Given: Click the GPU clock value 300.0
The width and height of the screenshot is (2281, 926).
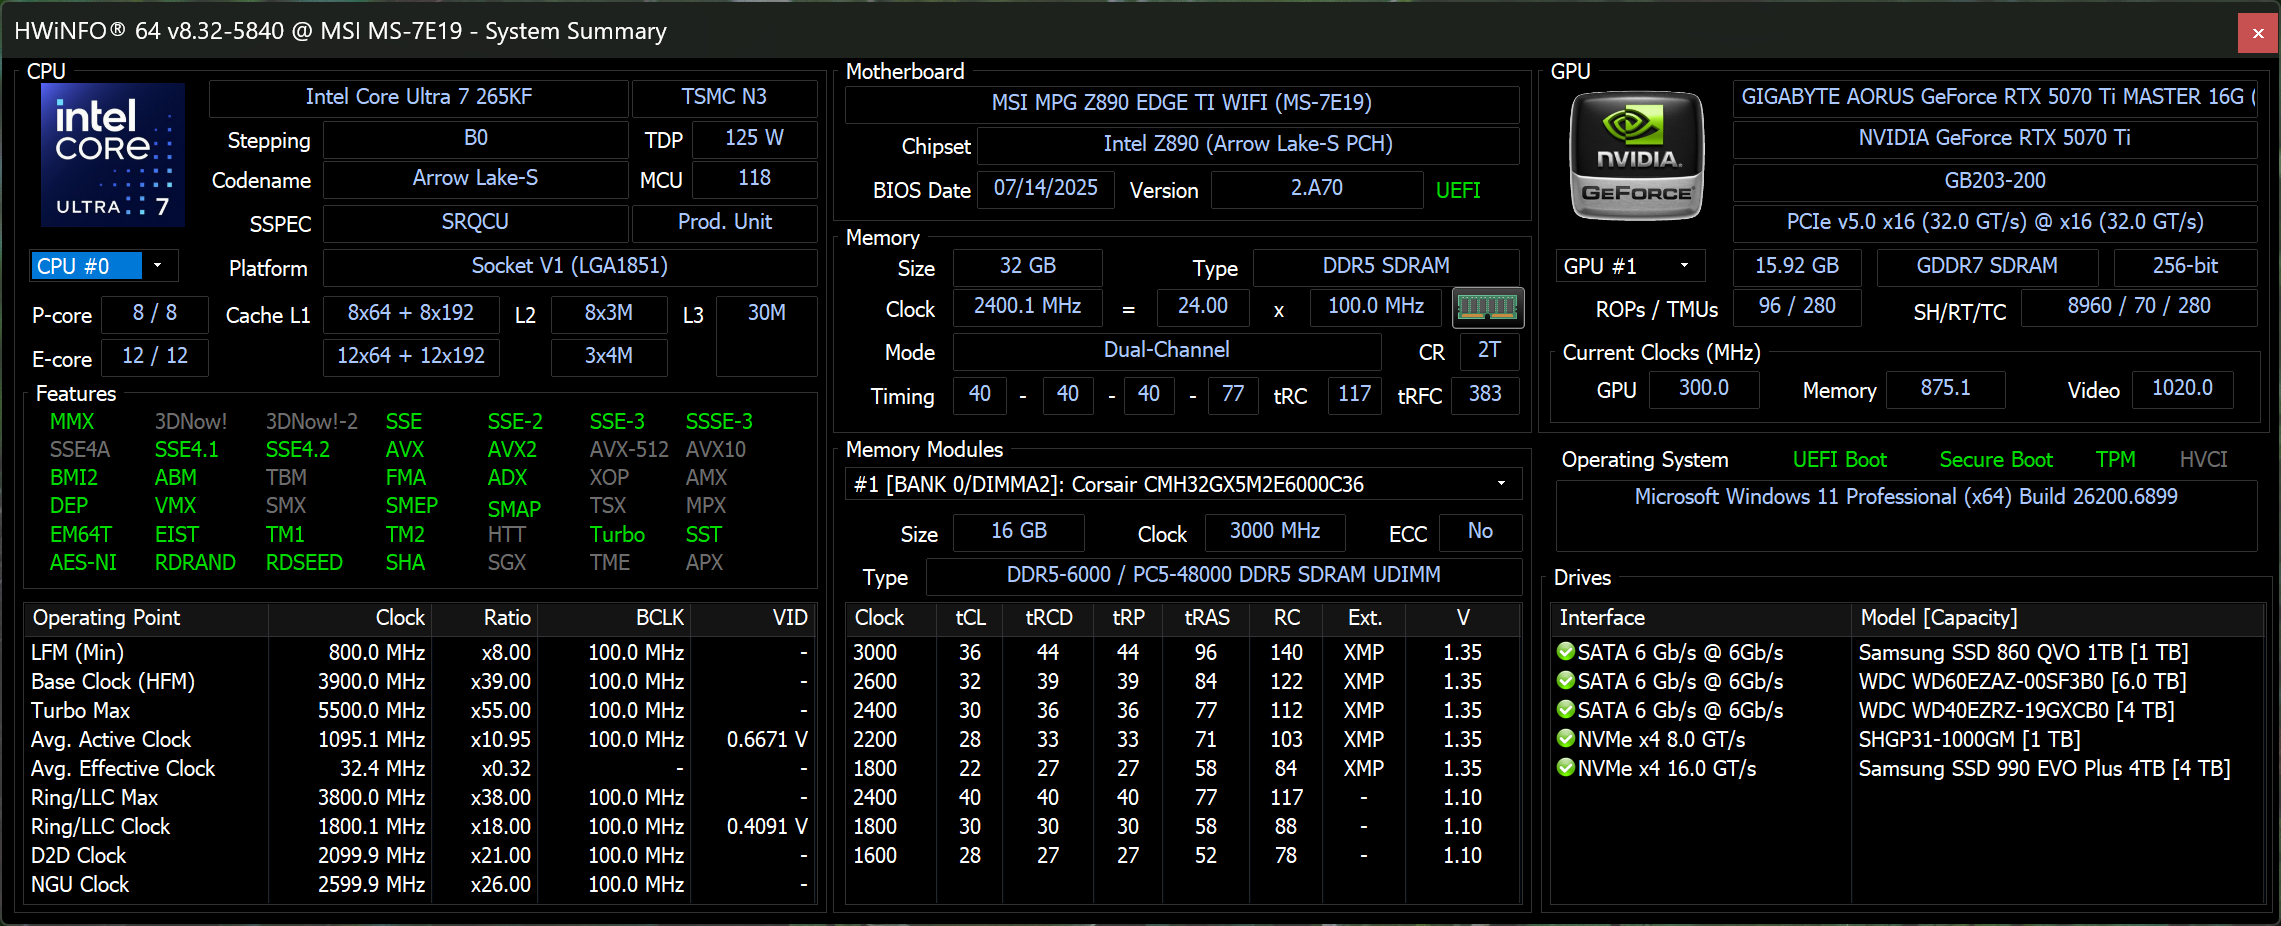Looking at the screenshot, I should coord(1703,388).
